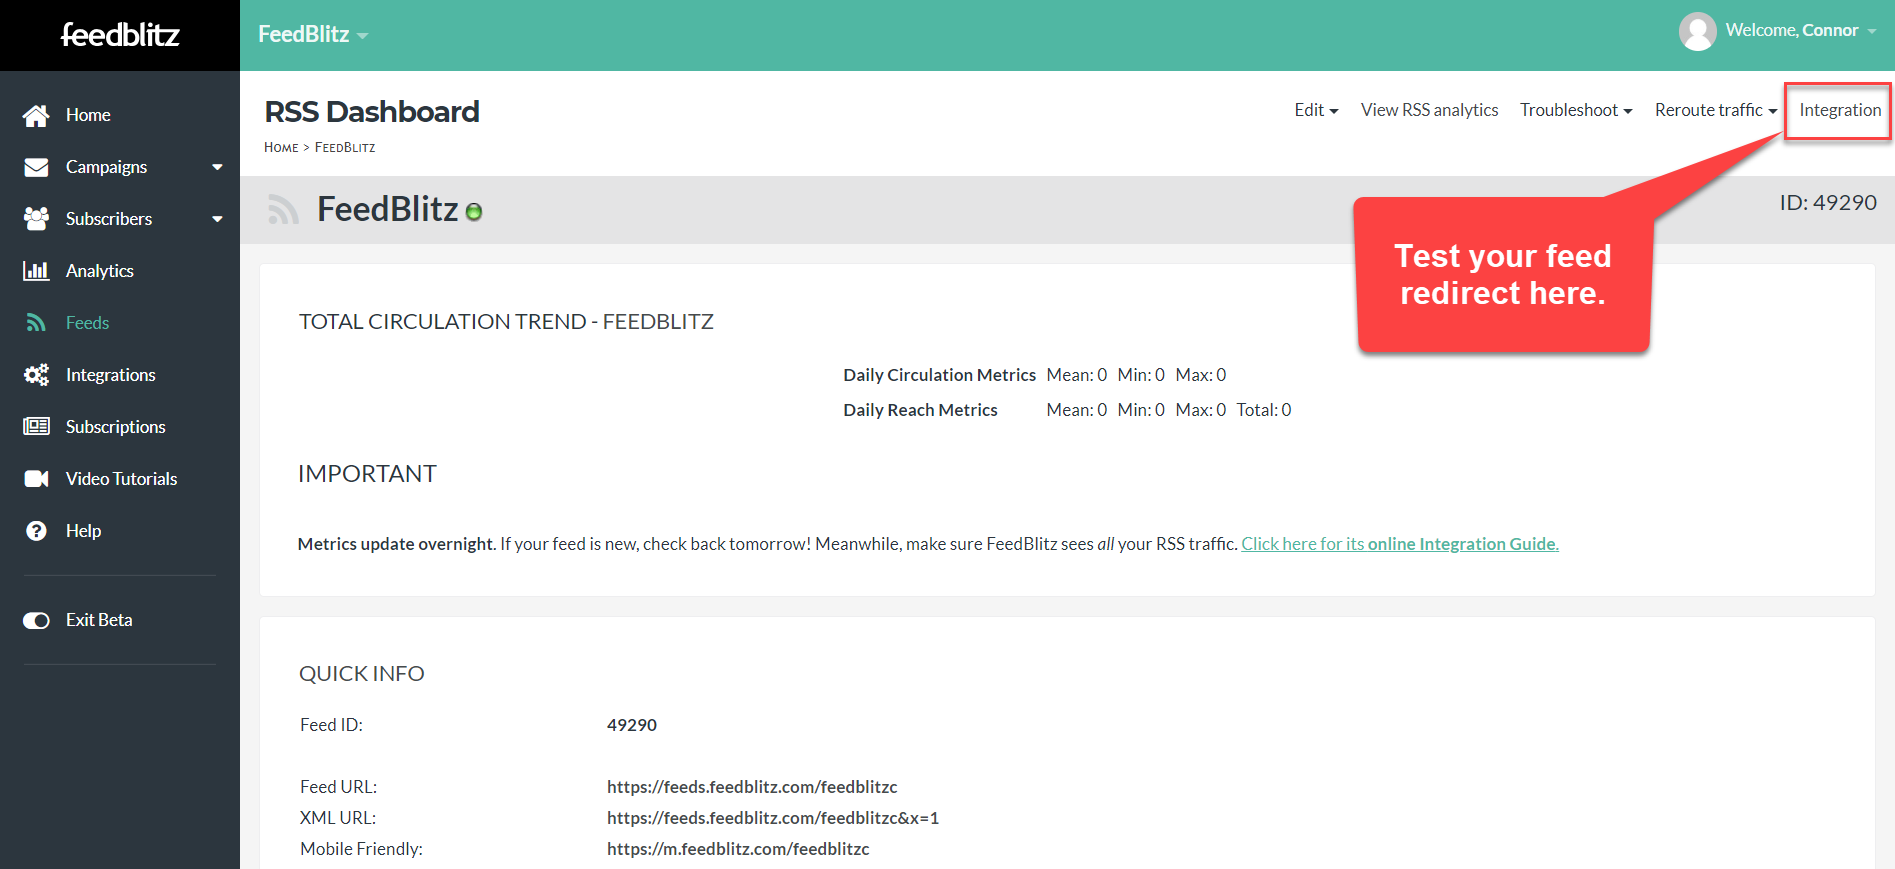The height and width of the screenshot is (869, 1895).
Task: Click the TOTAL CIRCULATION TREND - FEEDBLITZ heading
Action: coord(506,322)
